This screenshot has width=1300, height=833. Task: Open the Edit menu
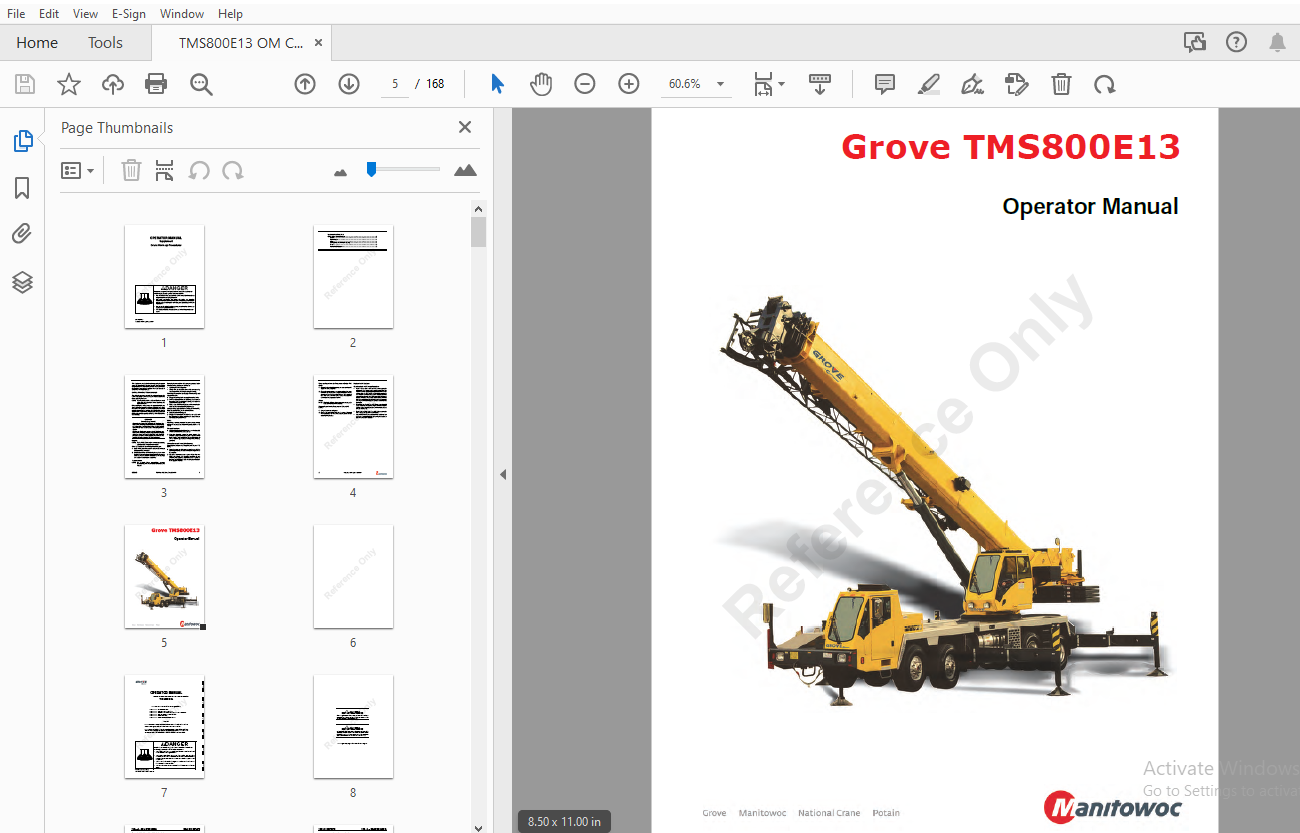[x=49, y=13]
